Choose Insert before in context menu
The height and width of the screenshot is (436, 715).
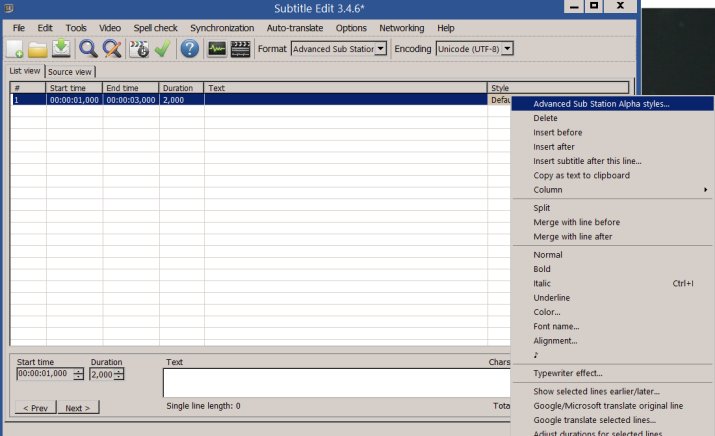tap(612, 132)
